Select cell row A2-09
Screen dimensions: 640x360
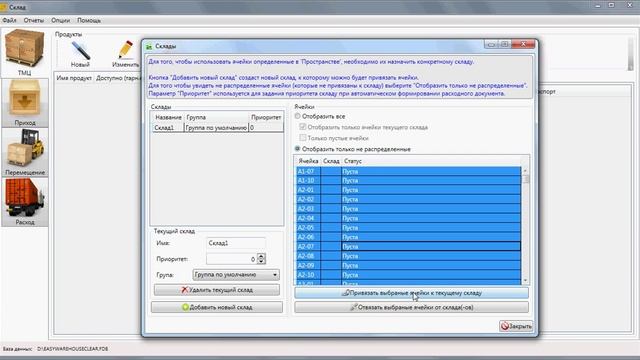[408, 265]
